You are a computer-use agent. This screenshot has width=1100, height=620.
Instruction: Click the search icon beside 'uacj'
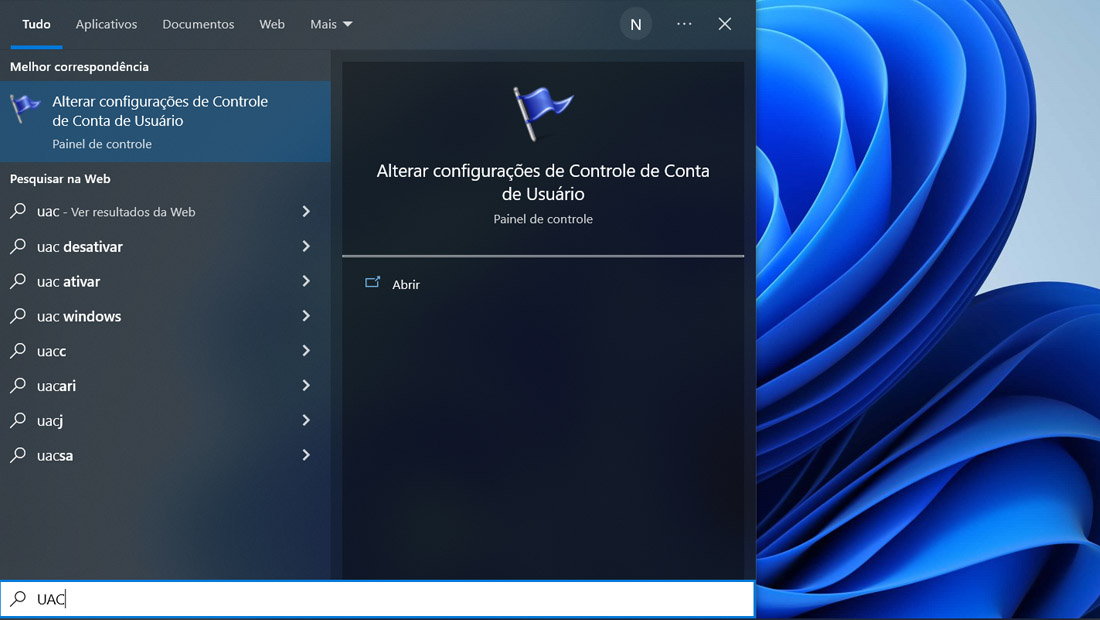tap(18, 420)
